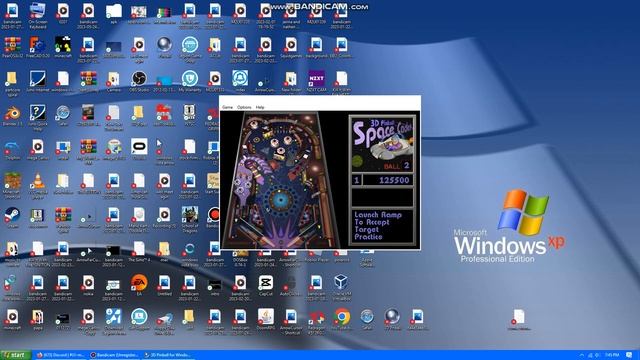The width and height of the screenshot is (640, 360).
Task: Open the Oculus desktop shortcut
Action: (139, 149)
